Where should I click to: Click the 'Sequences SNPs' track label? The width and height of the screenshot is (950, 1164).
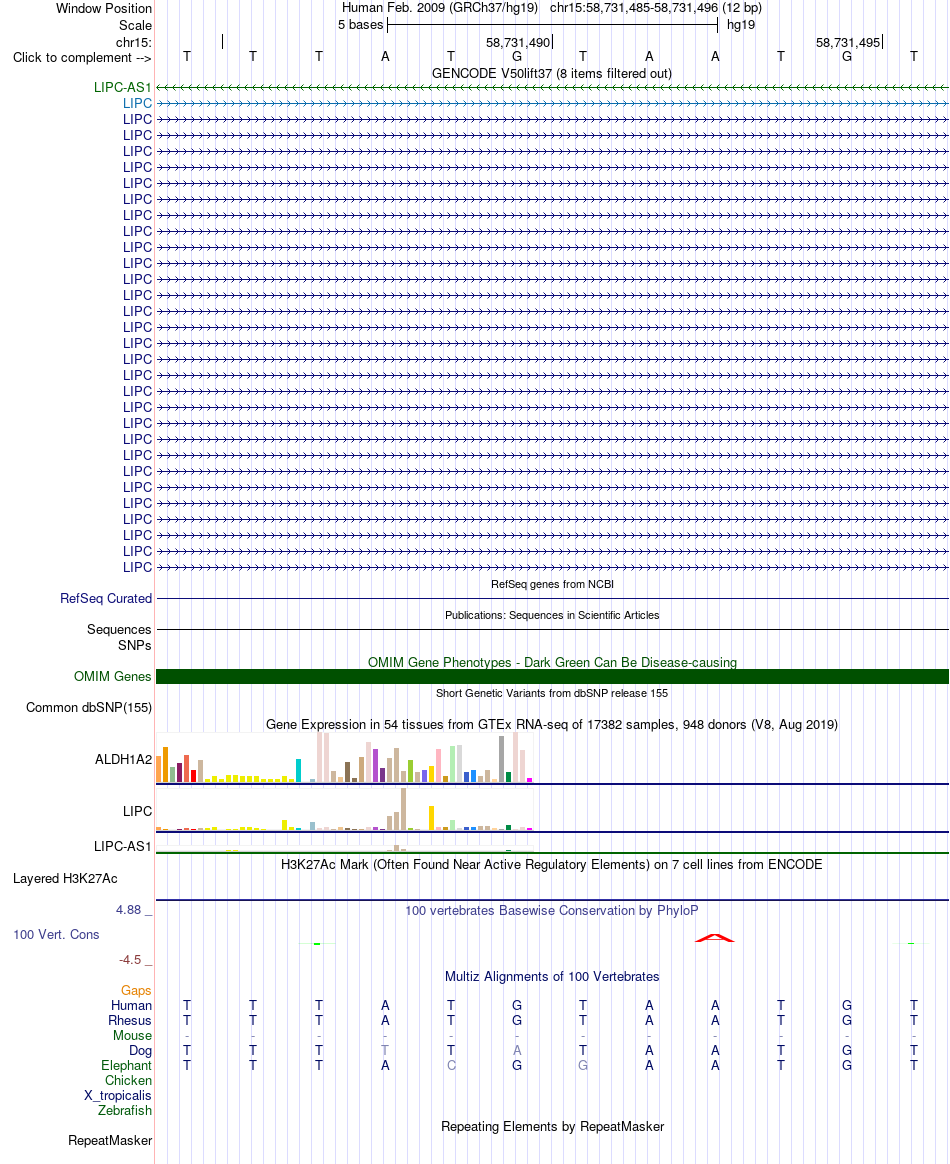pyautogui.click(x=119, y=638)
